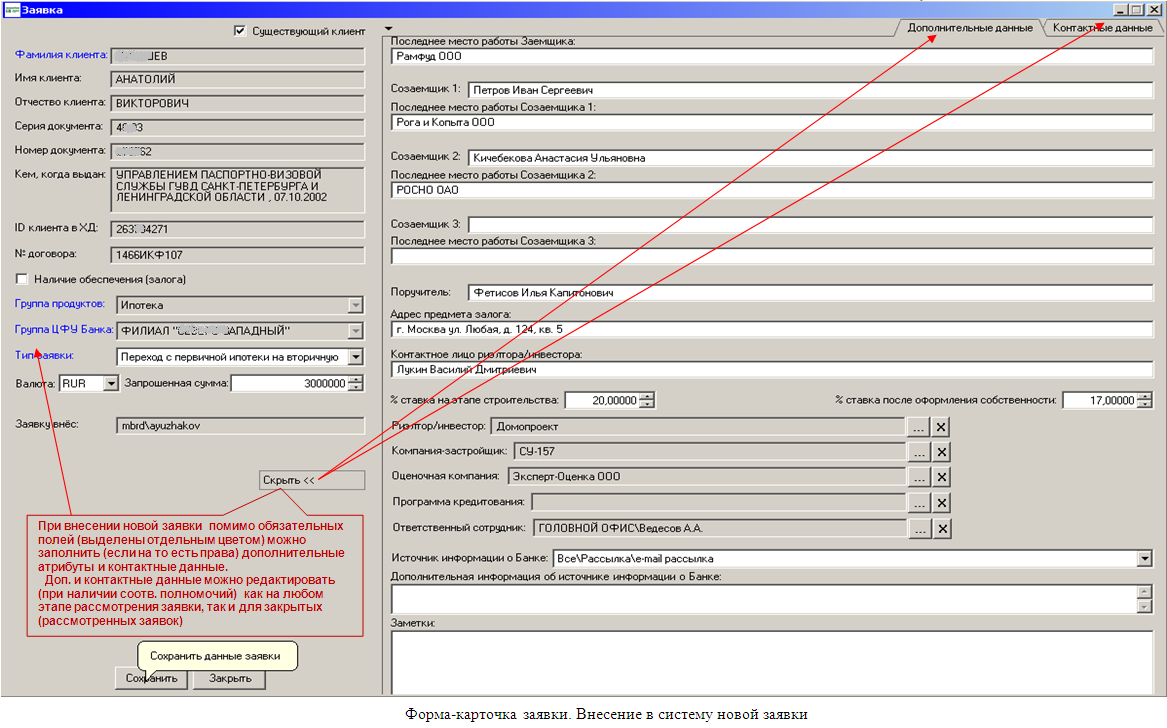Expand Источник информации о Банке dropdown
Screen dimensions: 1167x728
[1145, 558]
